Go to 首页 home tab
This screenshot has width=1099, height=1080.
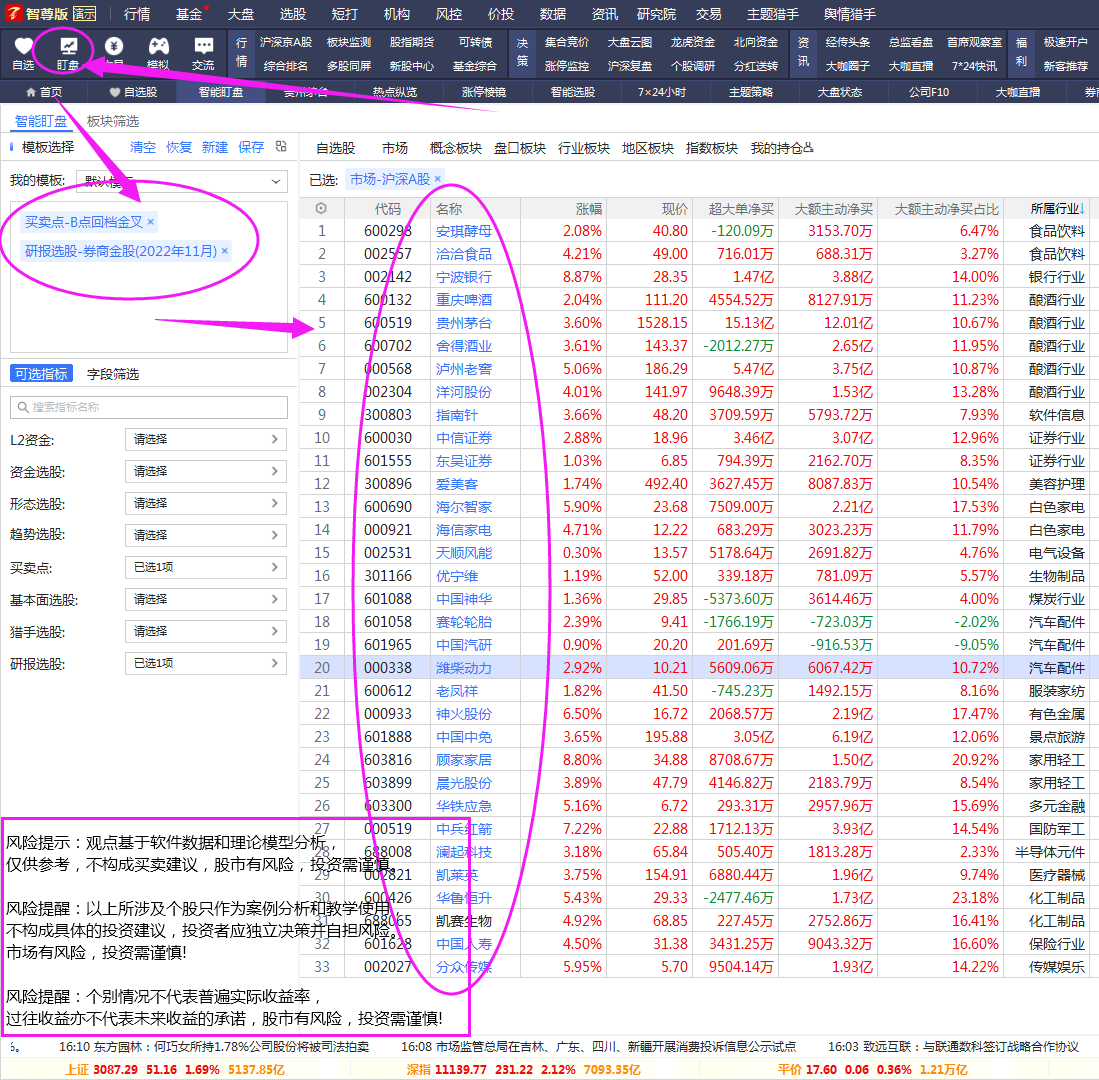point(43,92)
